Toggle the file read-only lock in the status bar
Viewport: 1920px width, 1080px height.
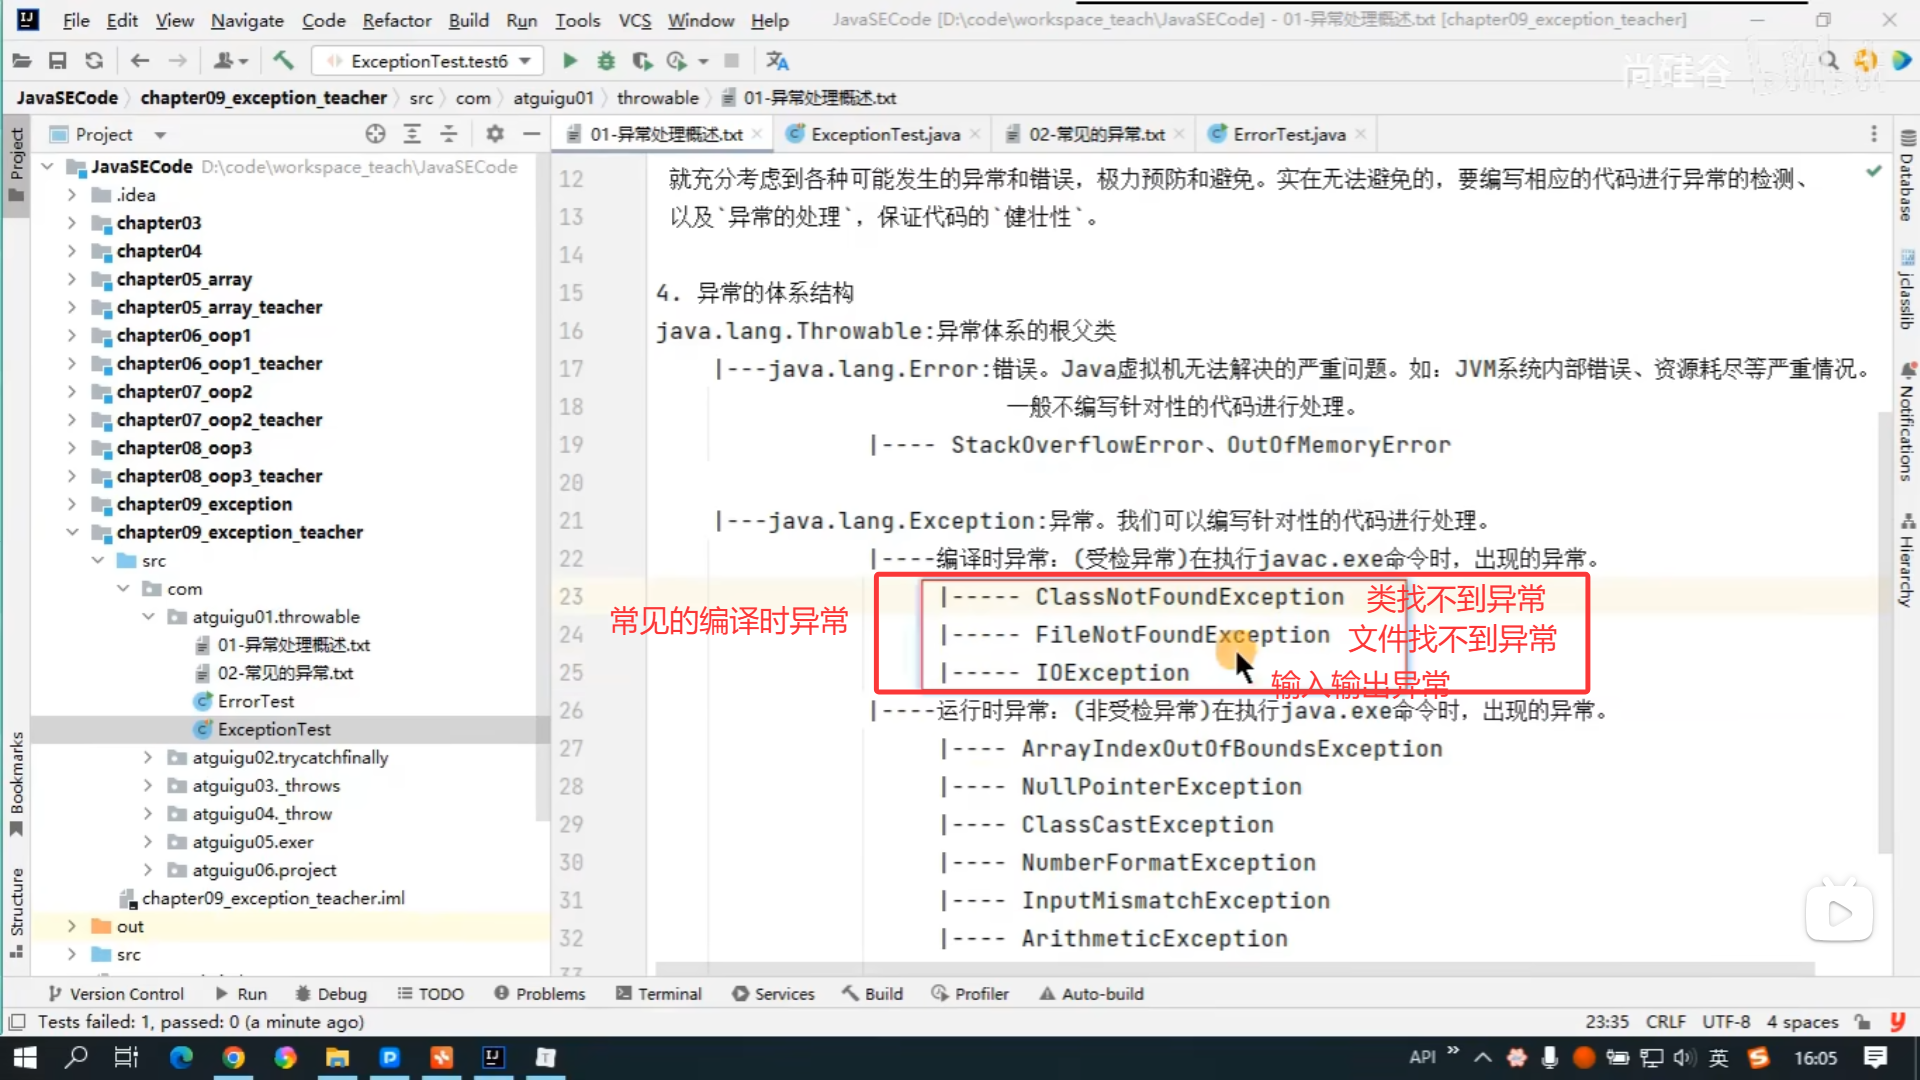pyautogui.click(x=1862, y=1022)
